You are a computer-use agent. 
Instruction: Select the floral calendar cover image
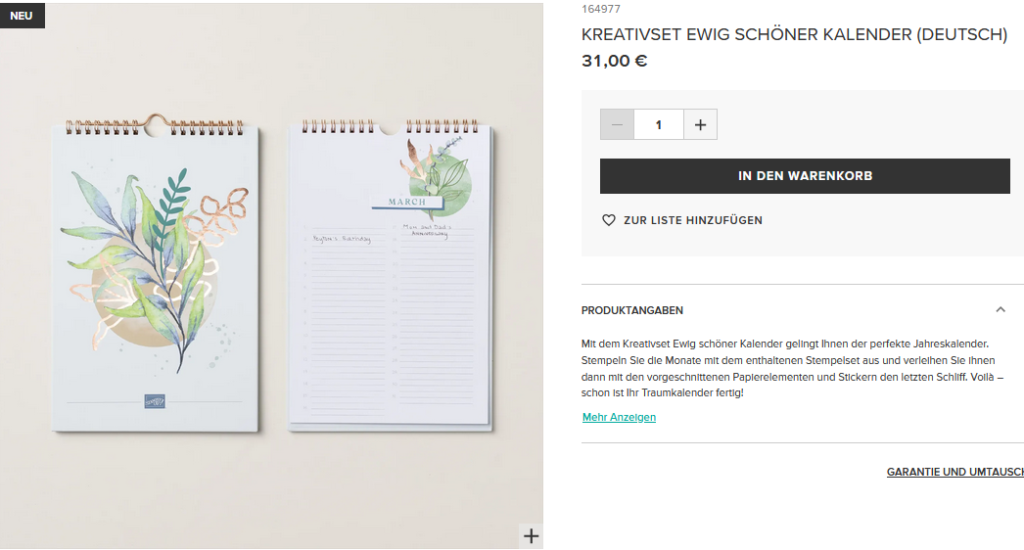click(155, 274)
